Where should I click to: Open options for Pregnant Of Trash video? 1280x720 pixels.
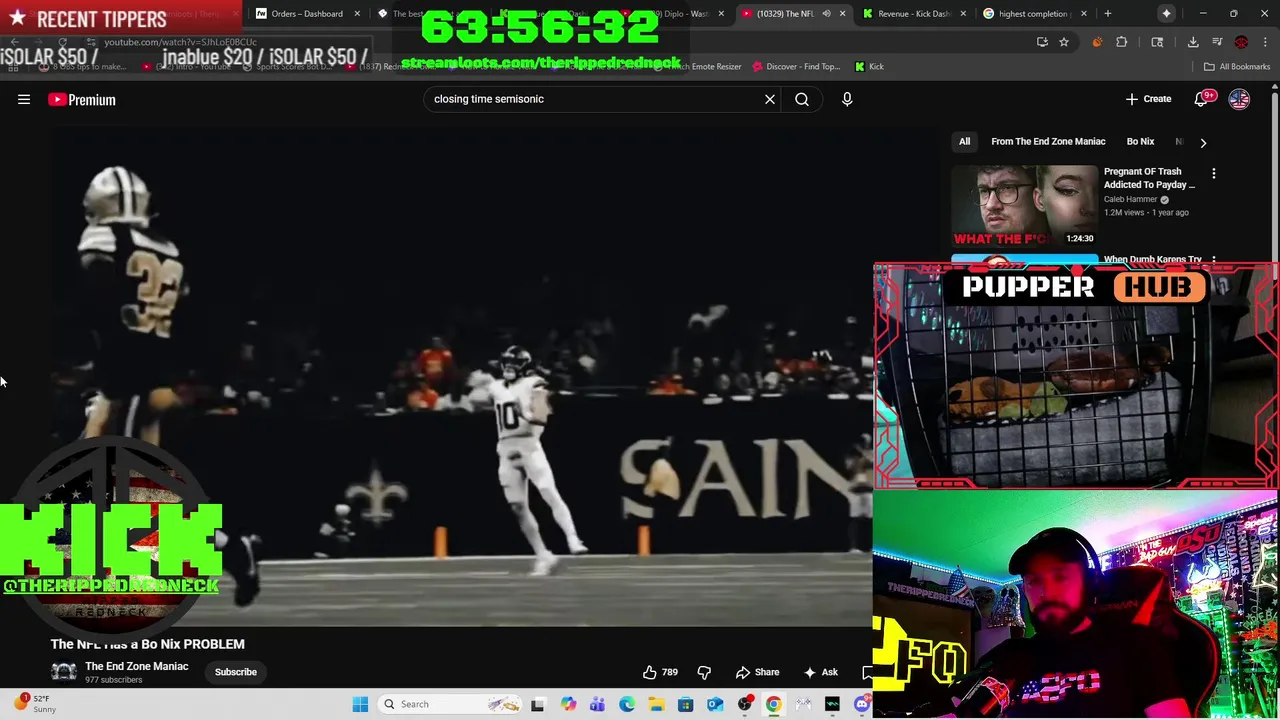[1214, 173]
